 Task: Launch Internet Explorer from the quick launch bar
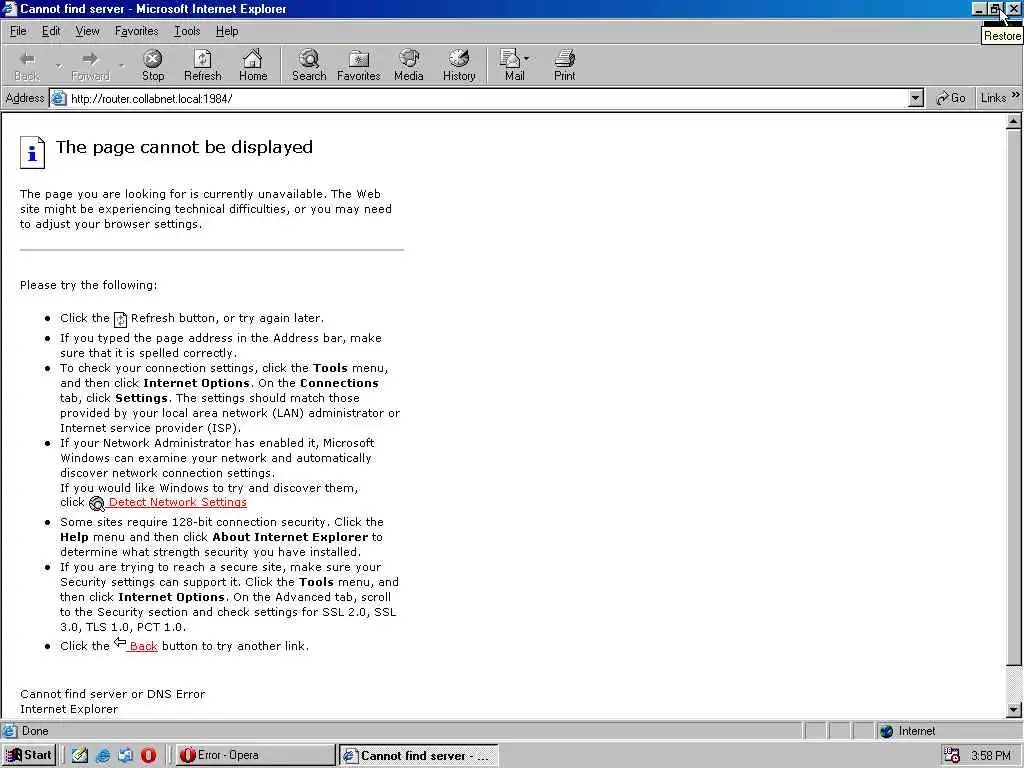point(103,755)
